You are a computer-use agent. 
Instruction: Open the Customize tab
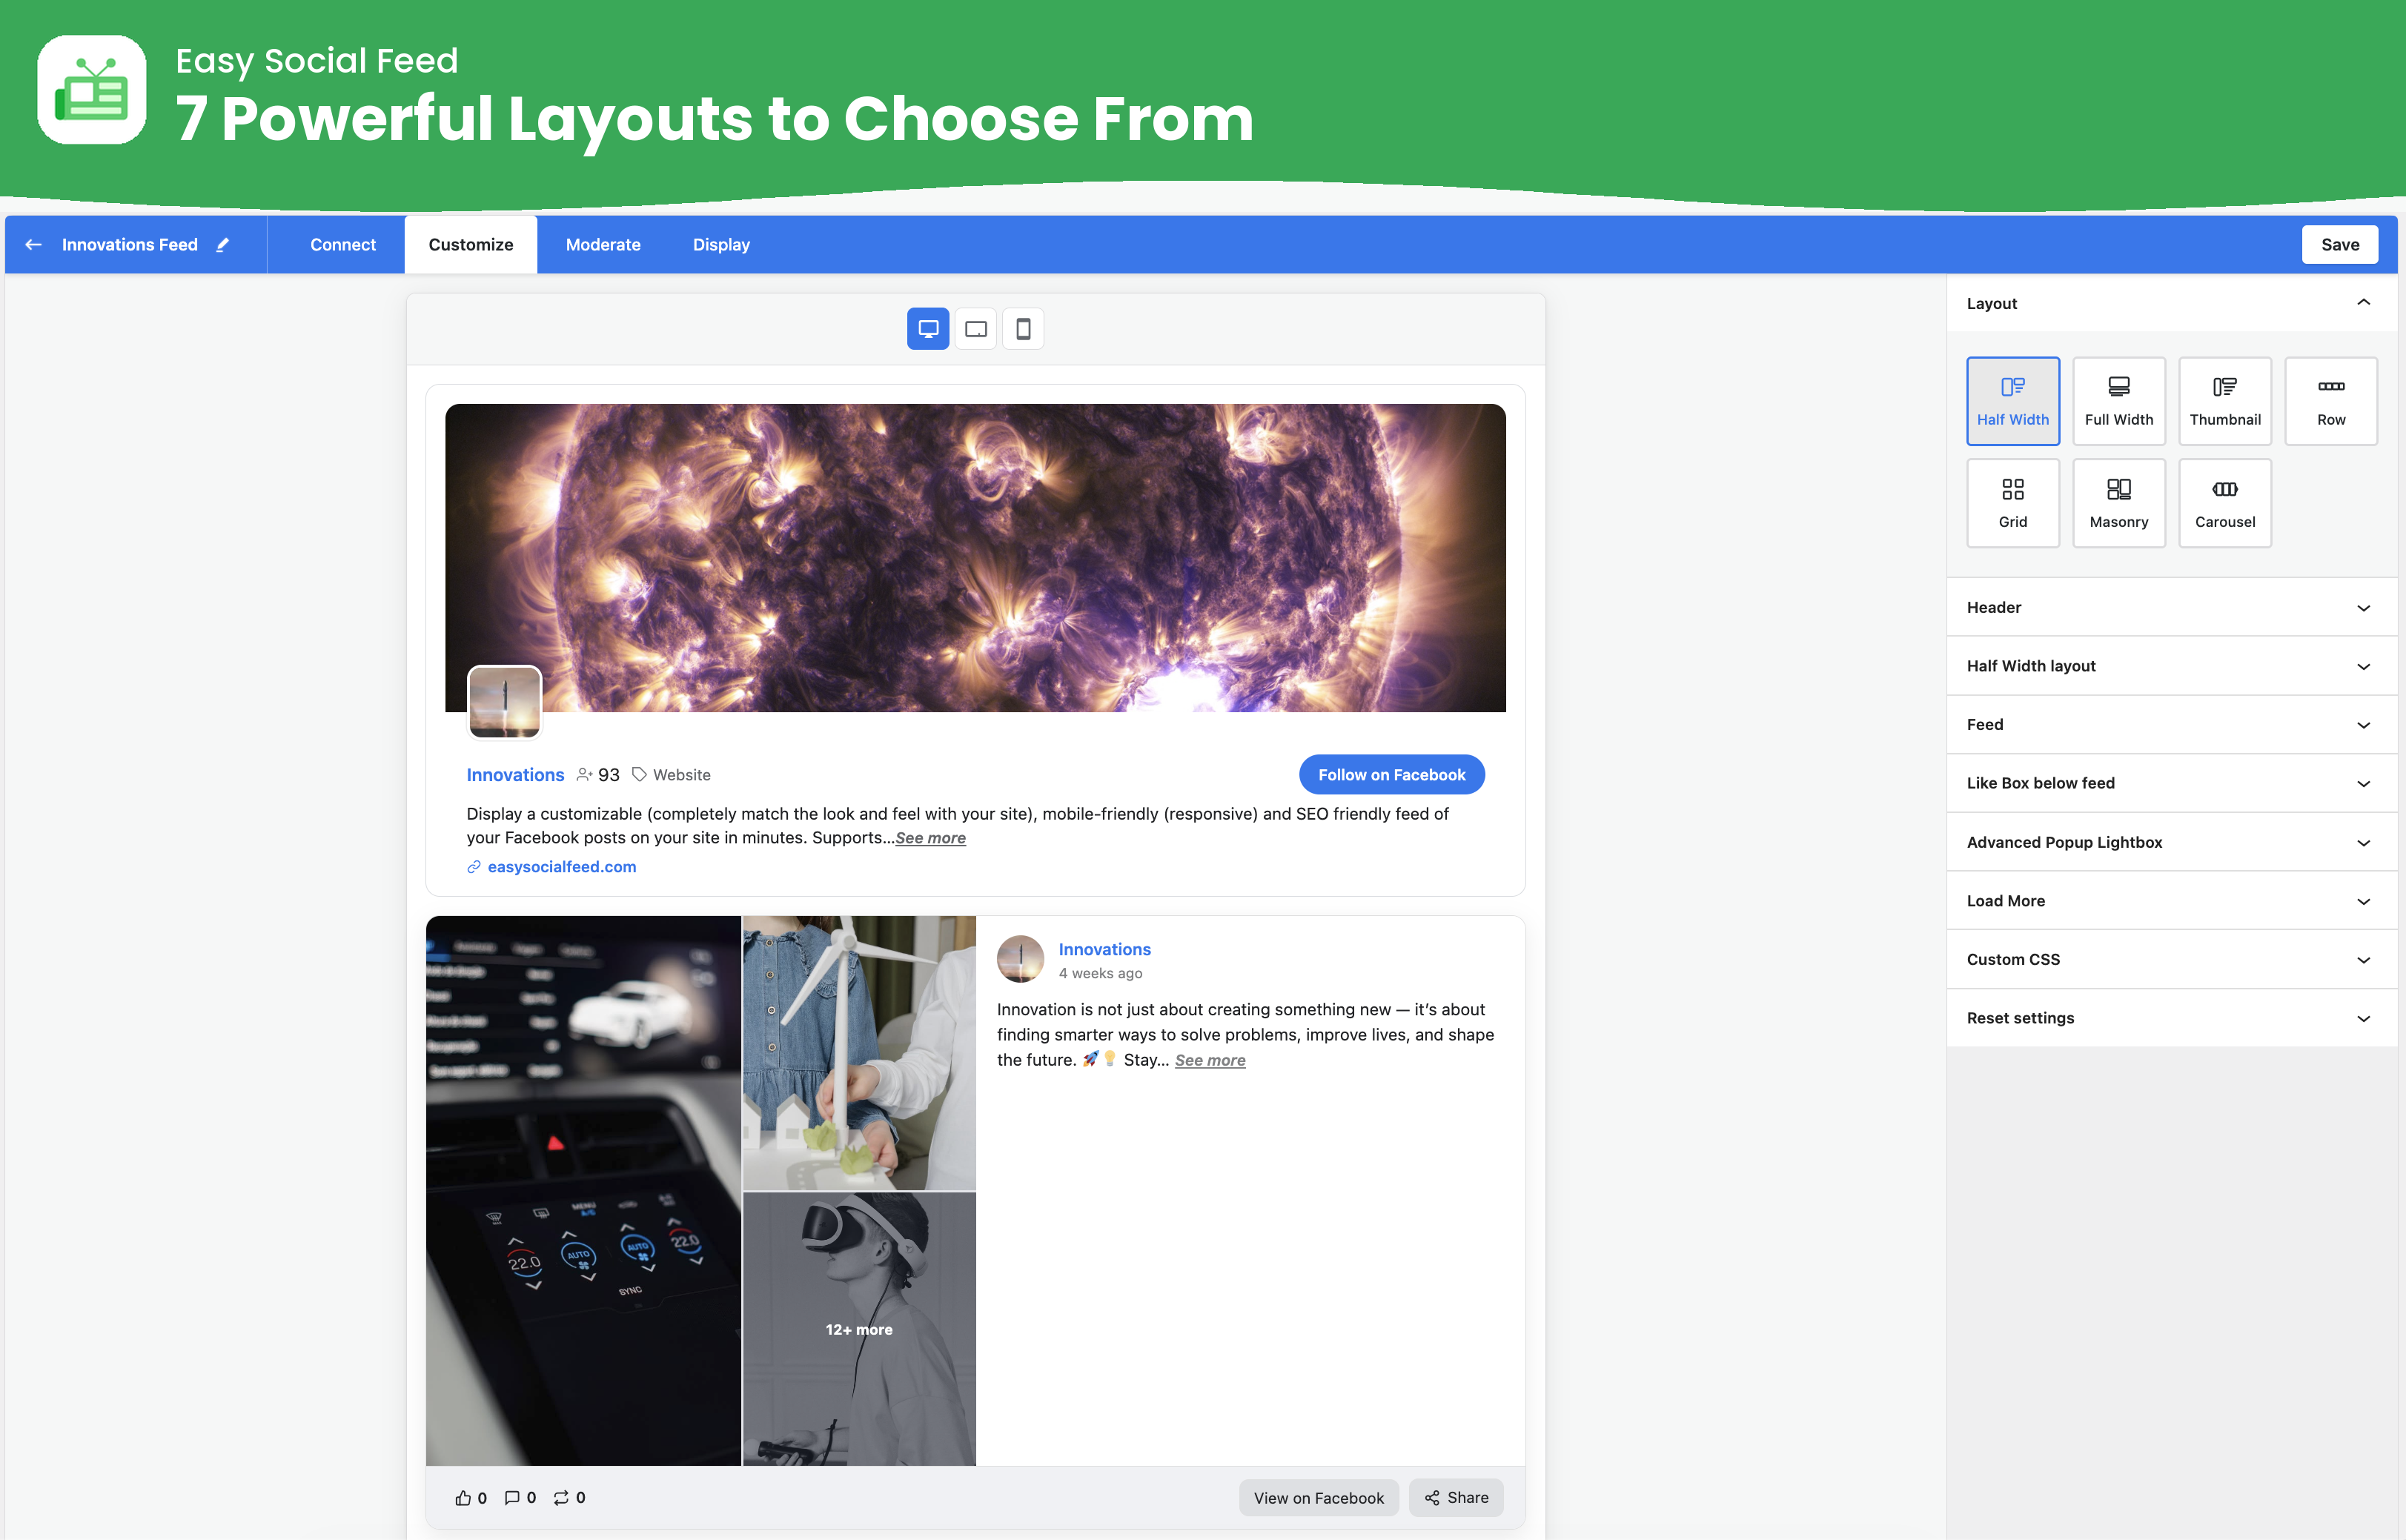(471, 244)
